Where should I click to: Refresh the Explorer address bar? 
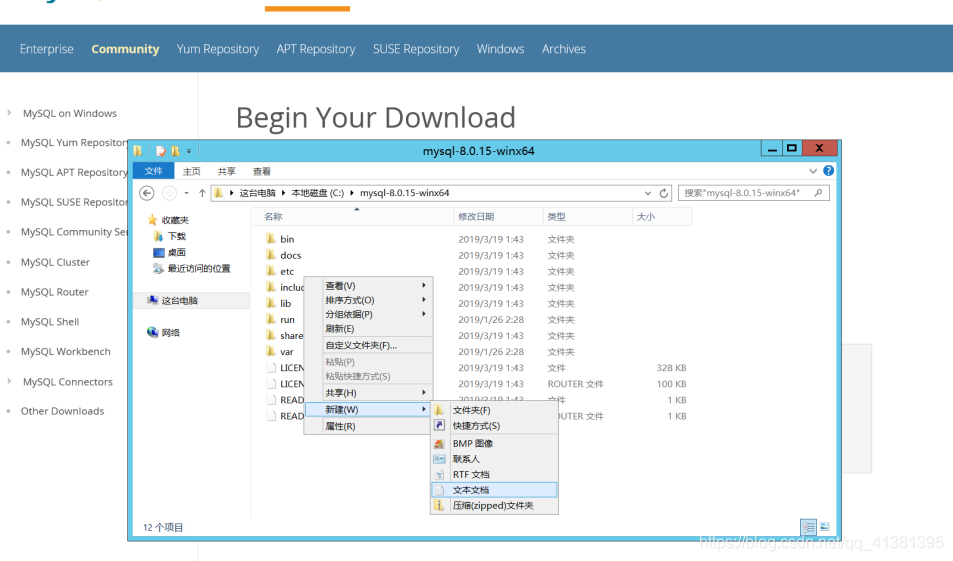(x=664, y=193)
